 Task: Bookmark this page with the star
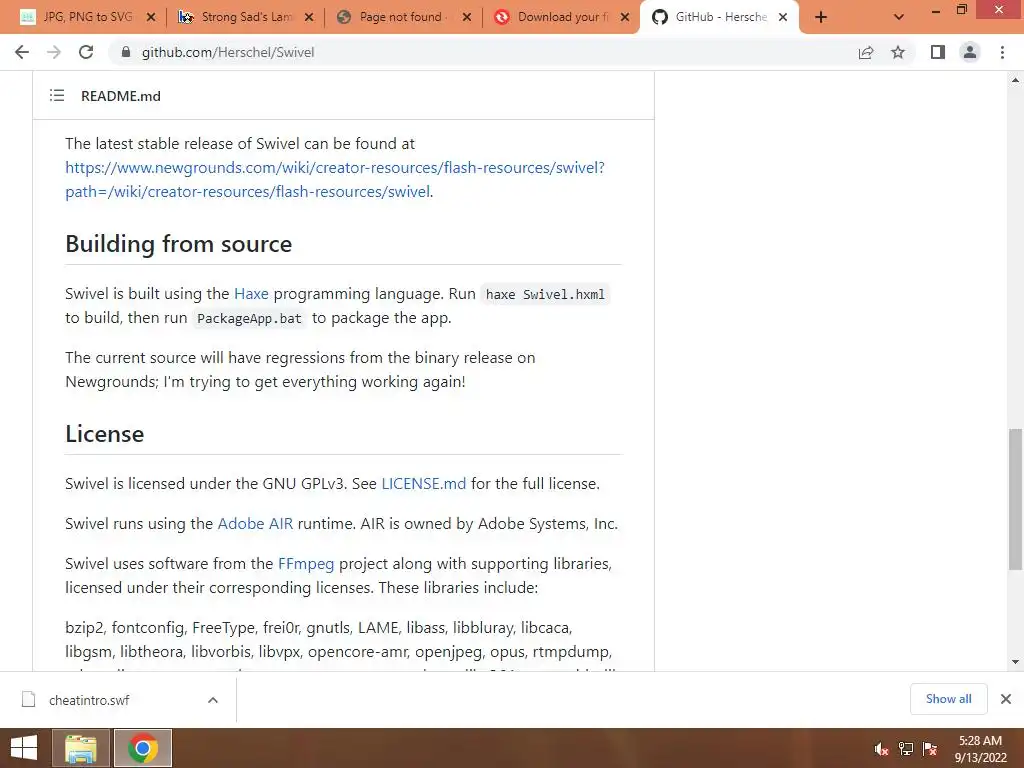coord(898,52)
